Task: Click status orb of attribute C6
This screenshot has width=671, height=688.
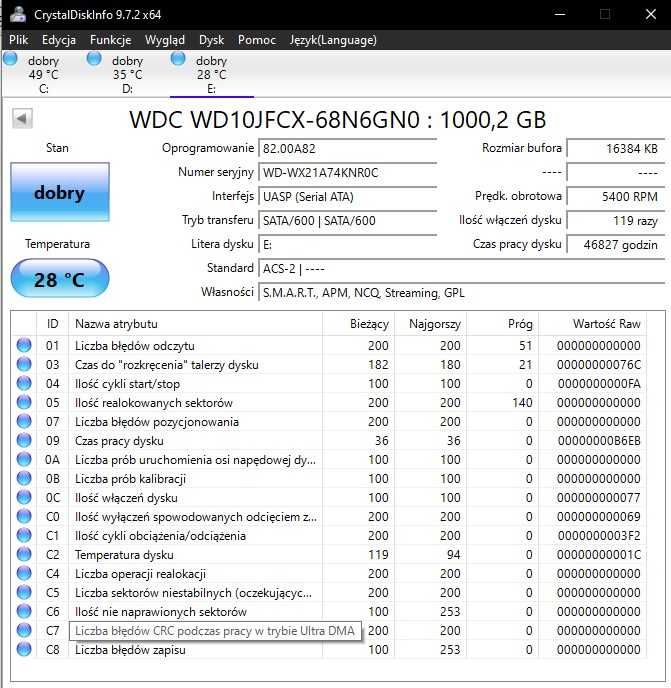Action: tap(24, 612)
